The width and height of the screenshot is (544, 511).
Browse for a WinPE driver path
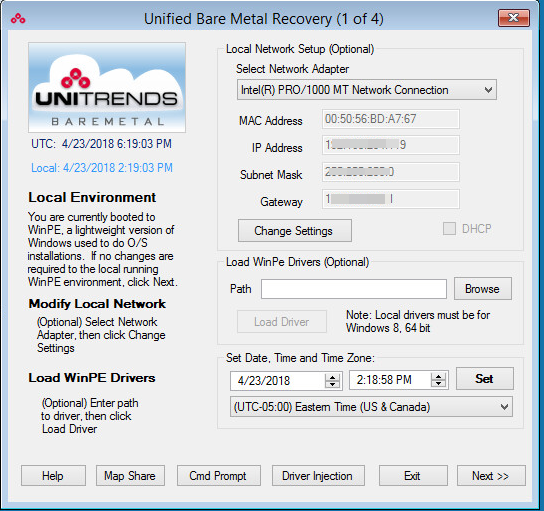[483, 289]
